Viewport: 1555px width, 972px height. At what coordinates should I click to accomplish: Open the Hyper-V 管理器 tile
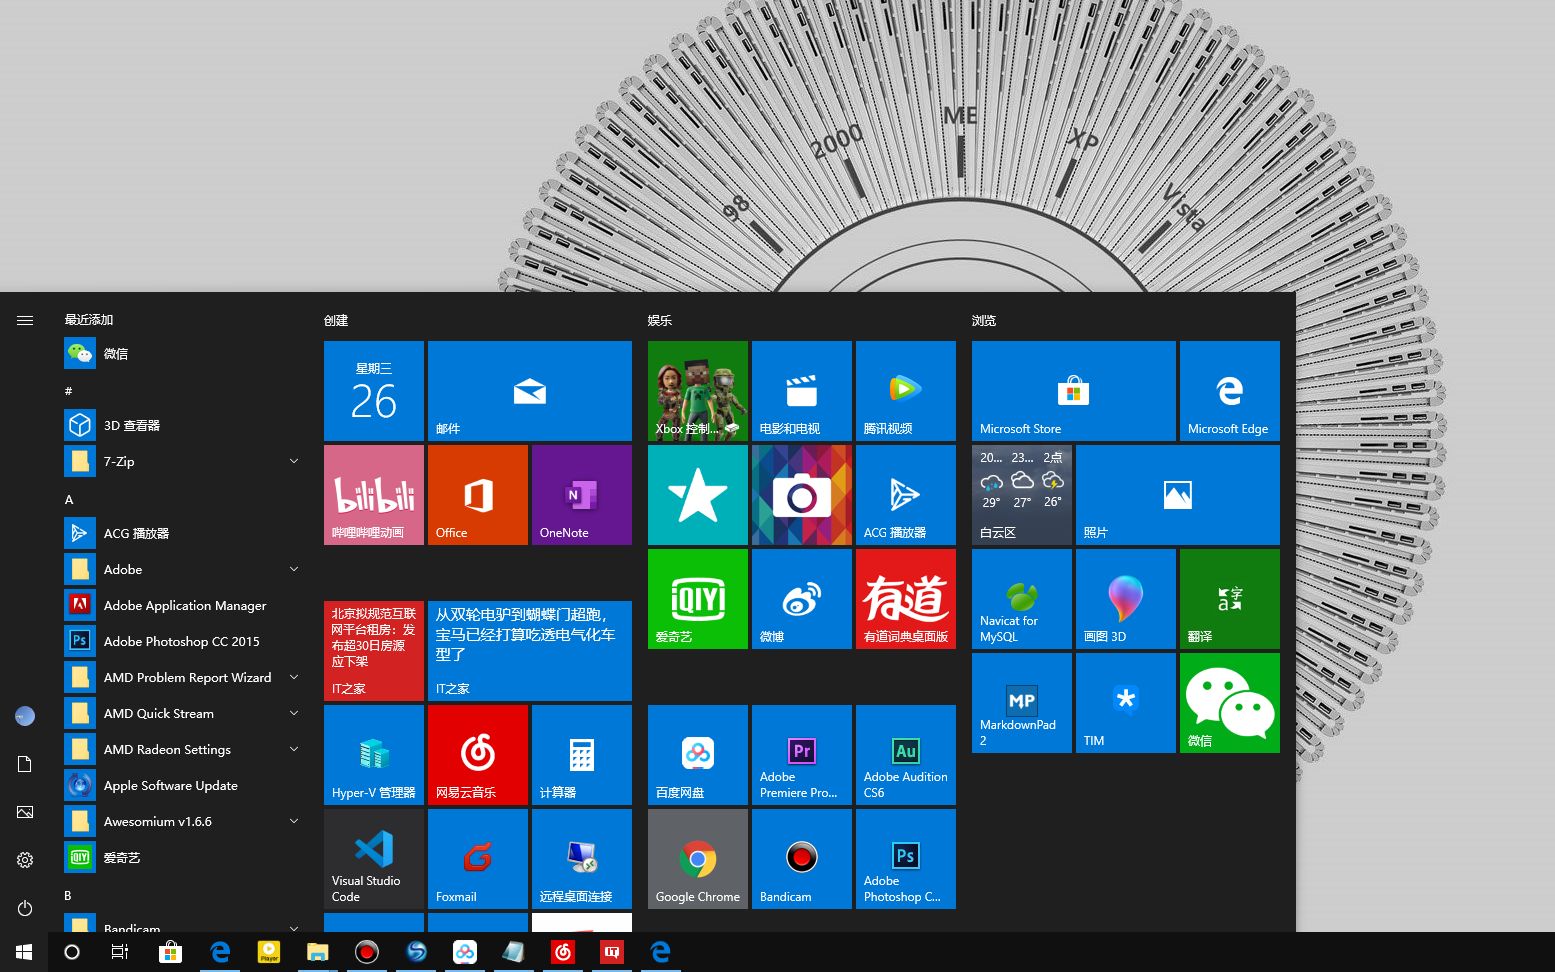tap(374, 755)
